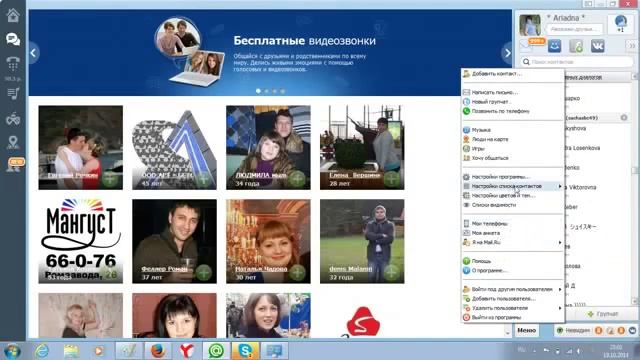Open Наталья profile name link

[x=261, y=269]
